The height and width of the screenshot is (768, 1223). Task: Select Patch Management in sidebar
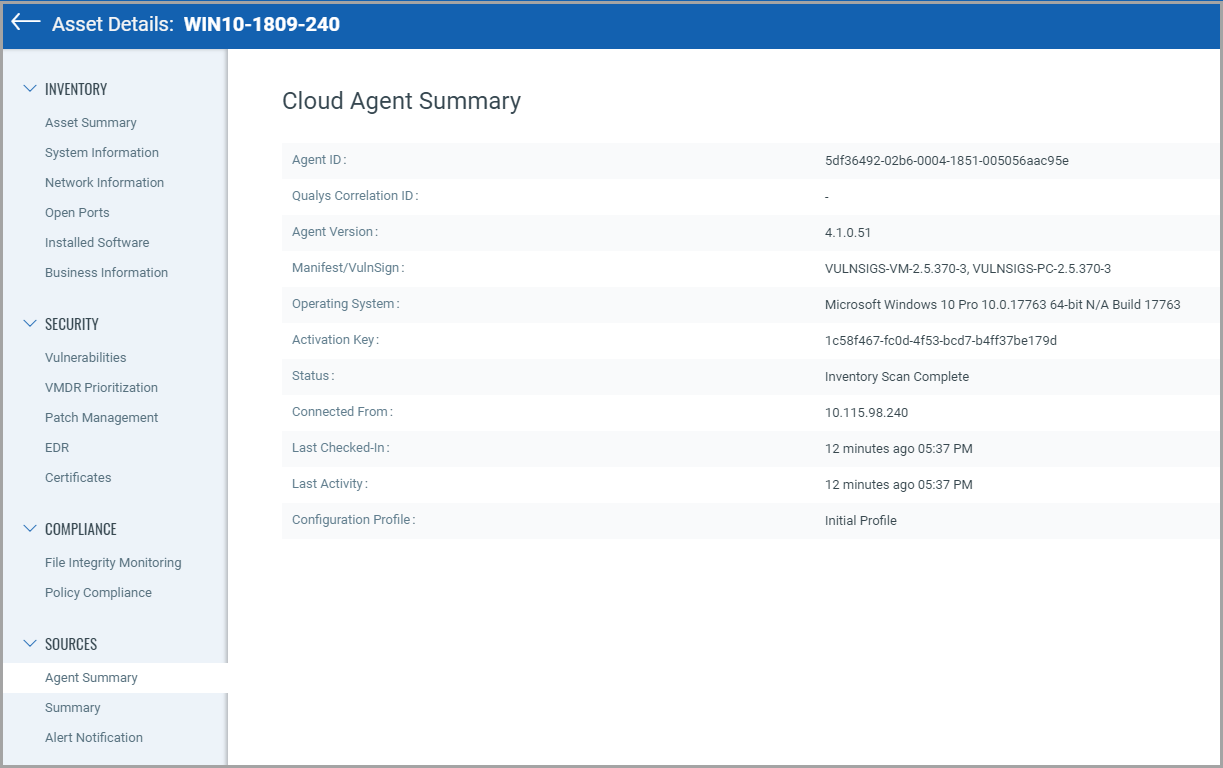tap(102, 418)
